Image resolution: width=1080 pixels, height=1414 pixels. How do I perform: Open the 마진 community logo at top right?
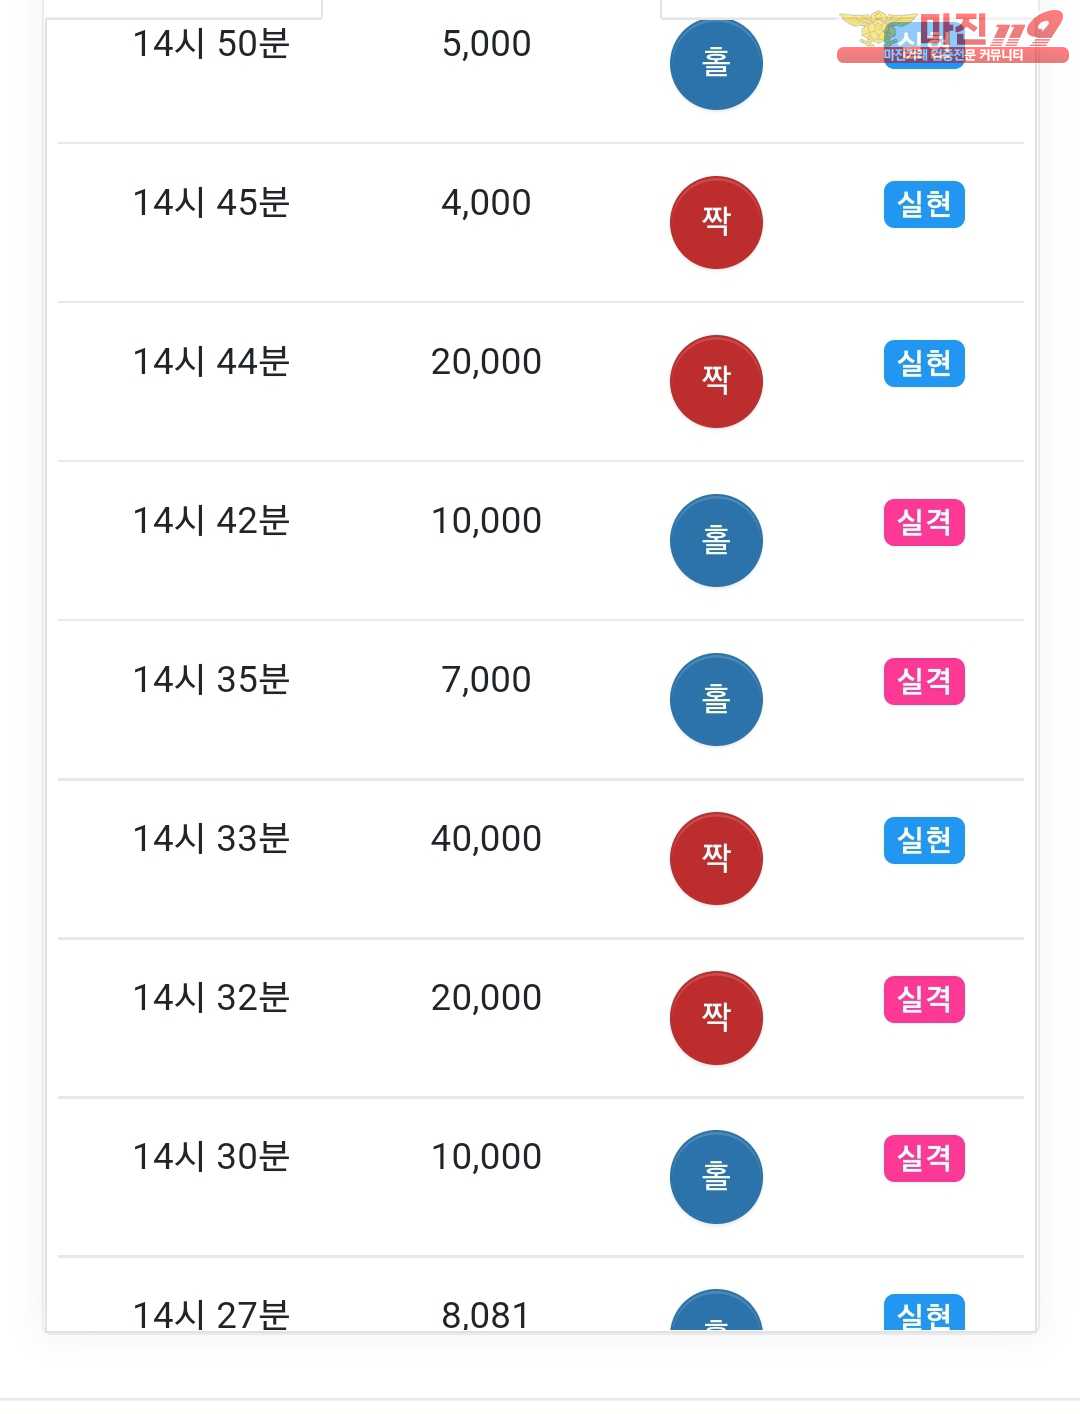point(952,38)
